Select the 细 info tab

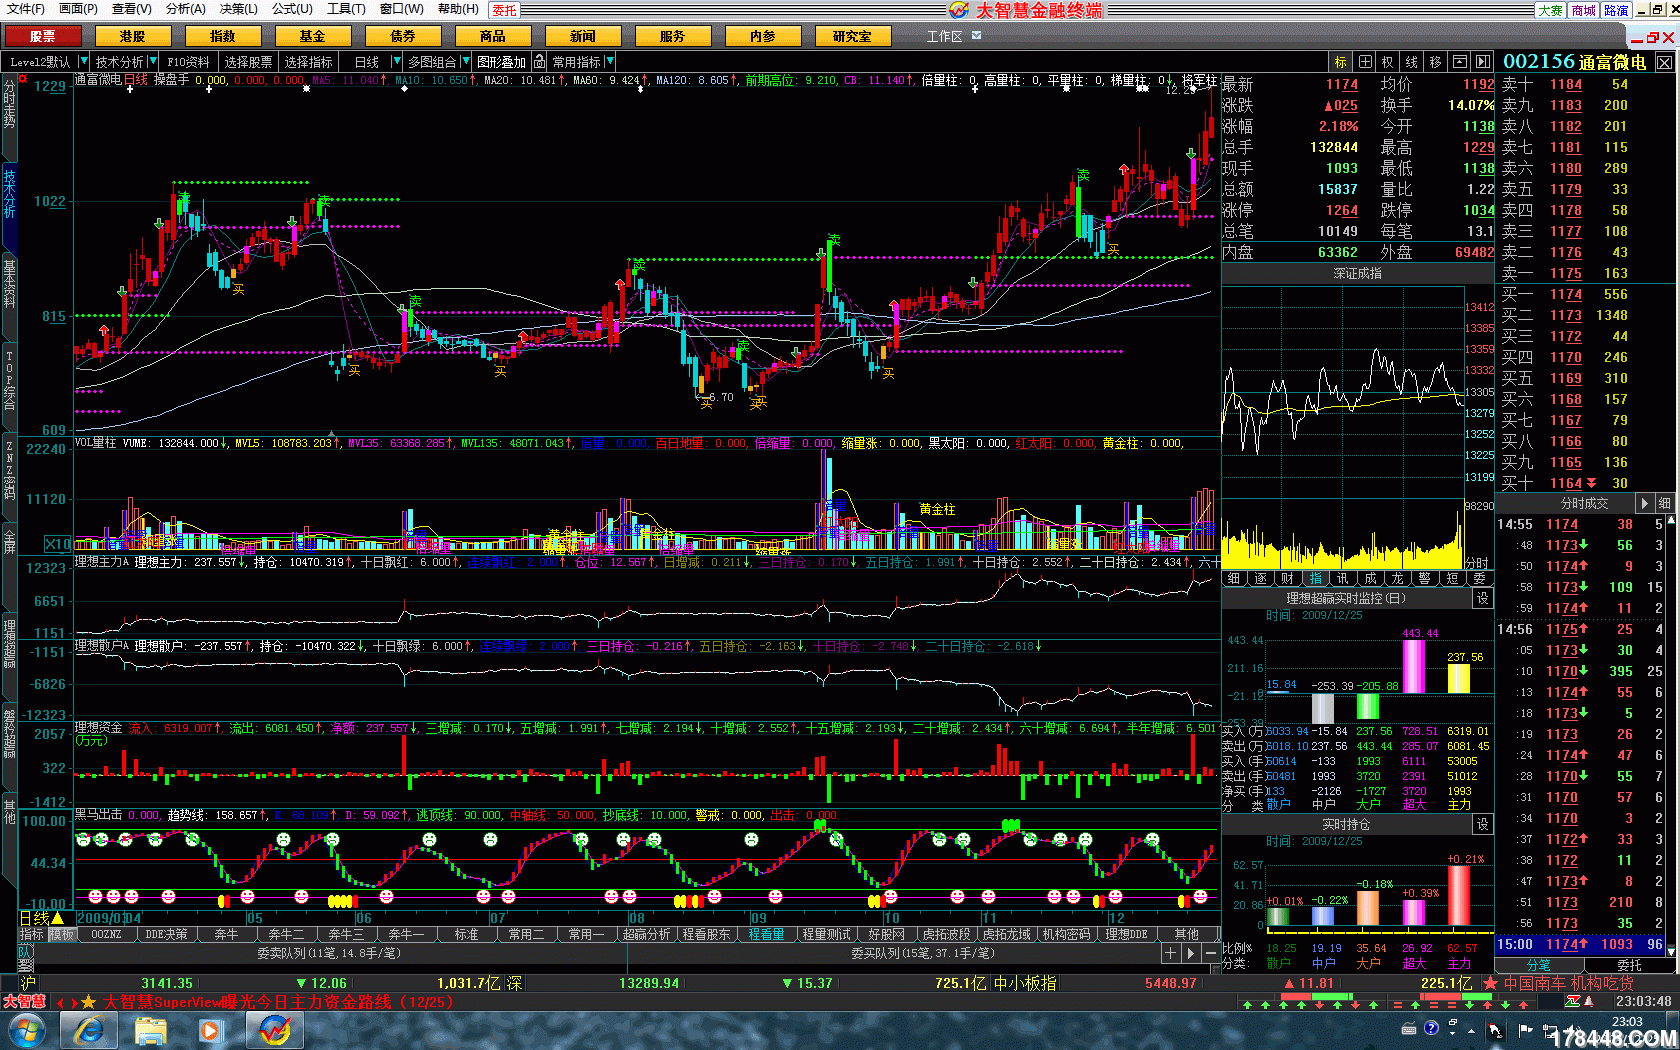point(1234,578)
